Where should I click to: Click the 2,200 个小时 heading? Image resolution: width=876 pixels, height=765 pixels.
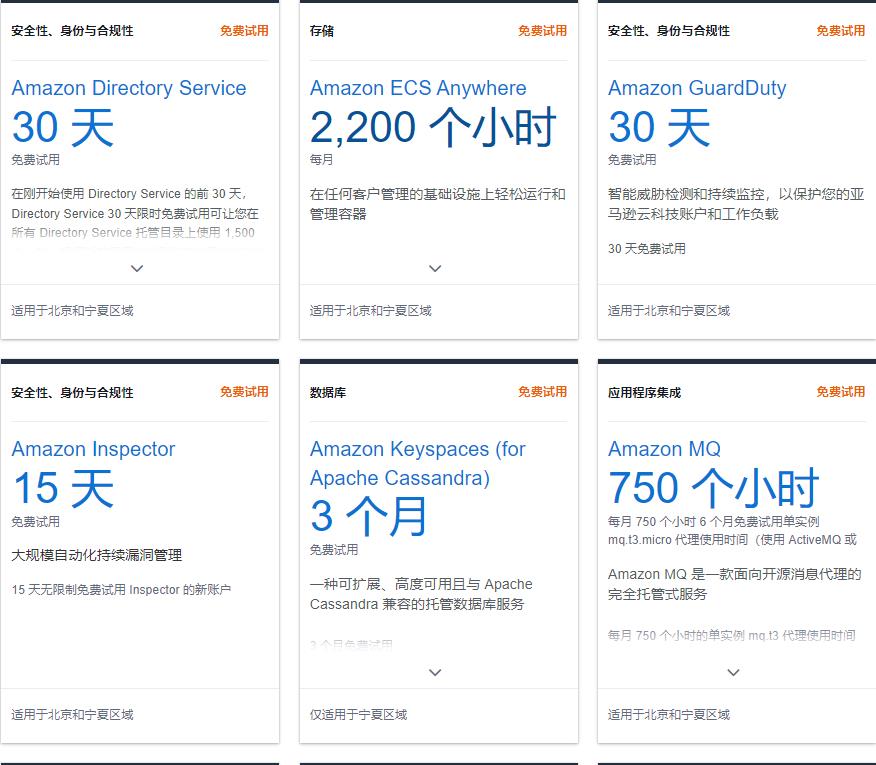[x=433, y=128]
